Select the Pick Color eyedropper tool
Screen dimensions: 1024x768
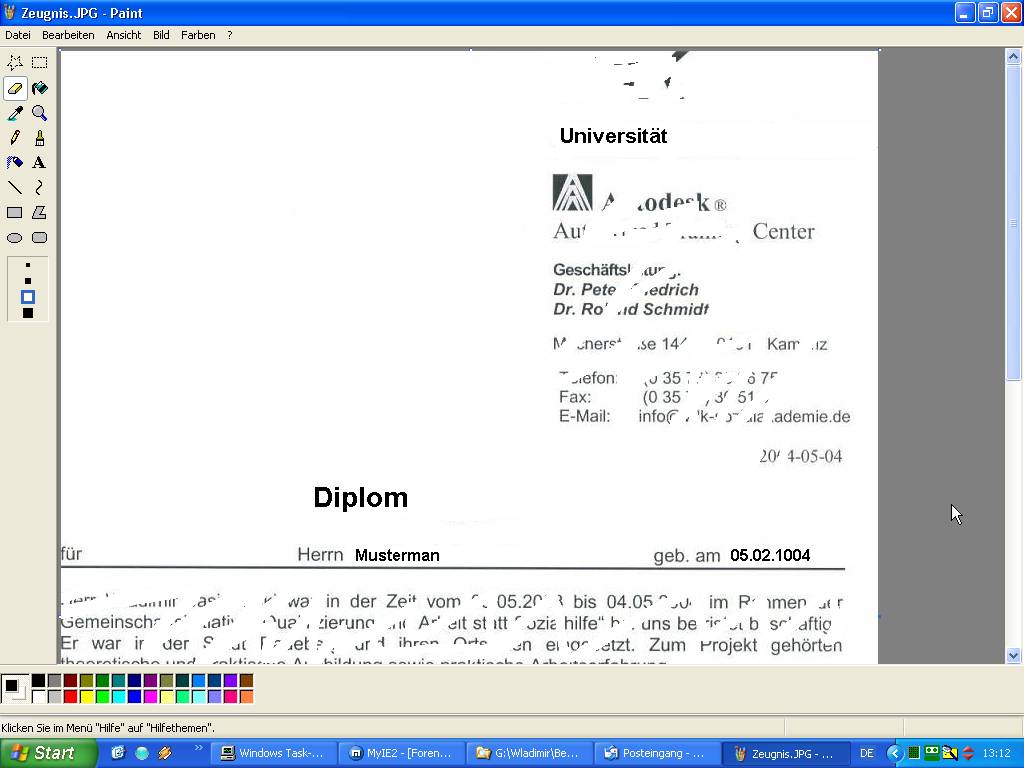(15, 113)
